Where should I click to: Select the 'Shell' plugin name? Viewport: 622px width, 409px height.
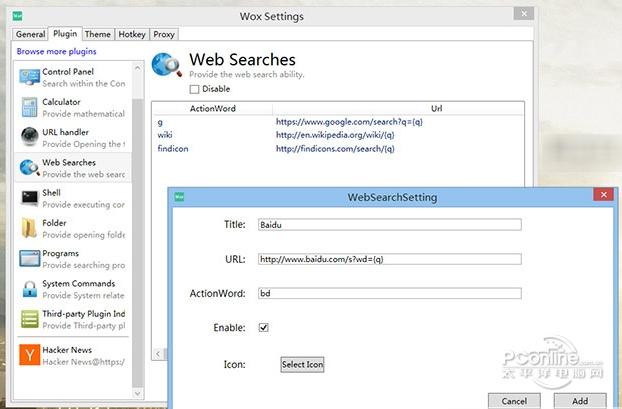tap(52, 193)
